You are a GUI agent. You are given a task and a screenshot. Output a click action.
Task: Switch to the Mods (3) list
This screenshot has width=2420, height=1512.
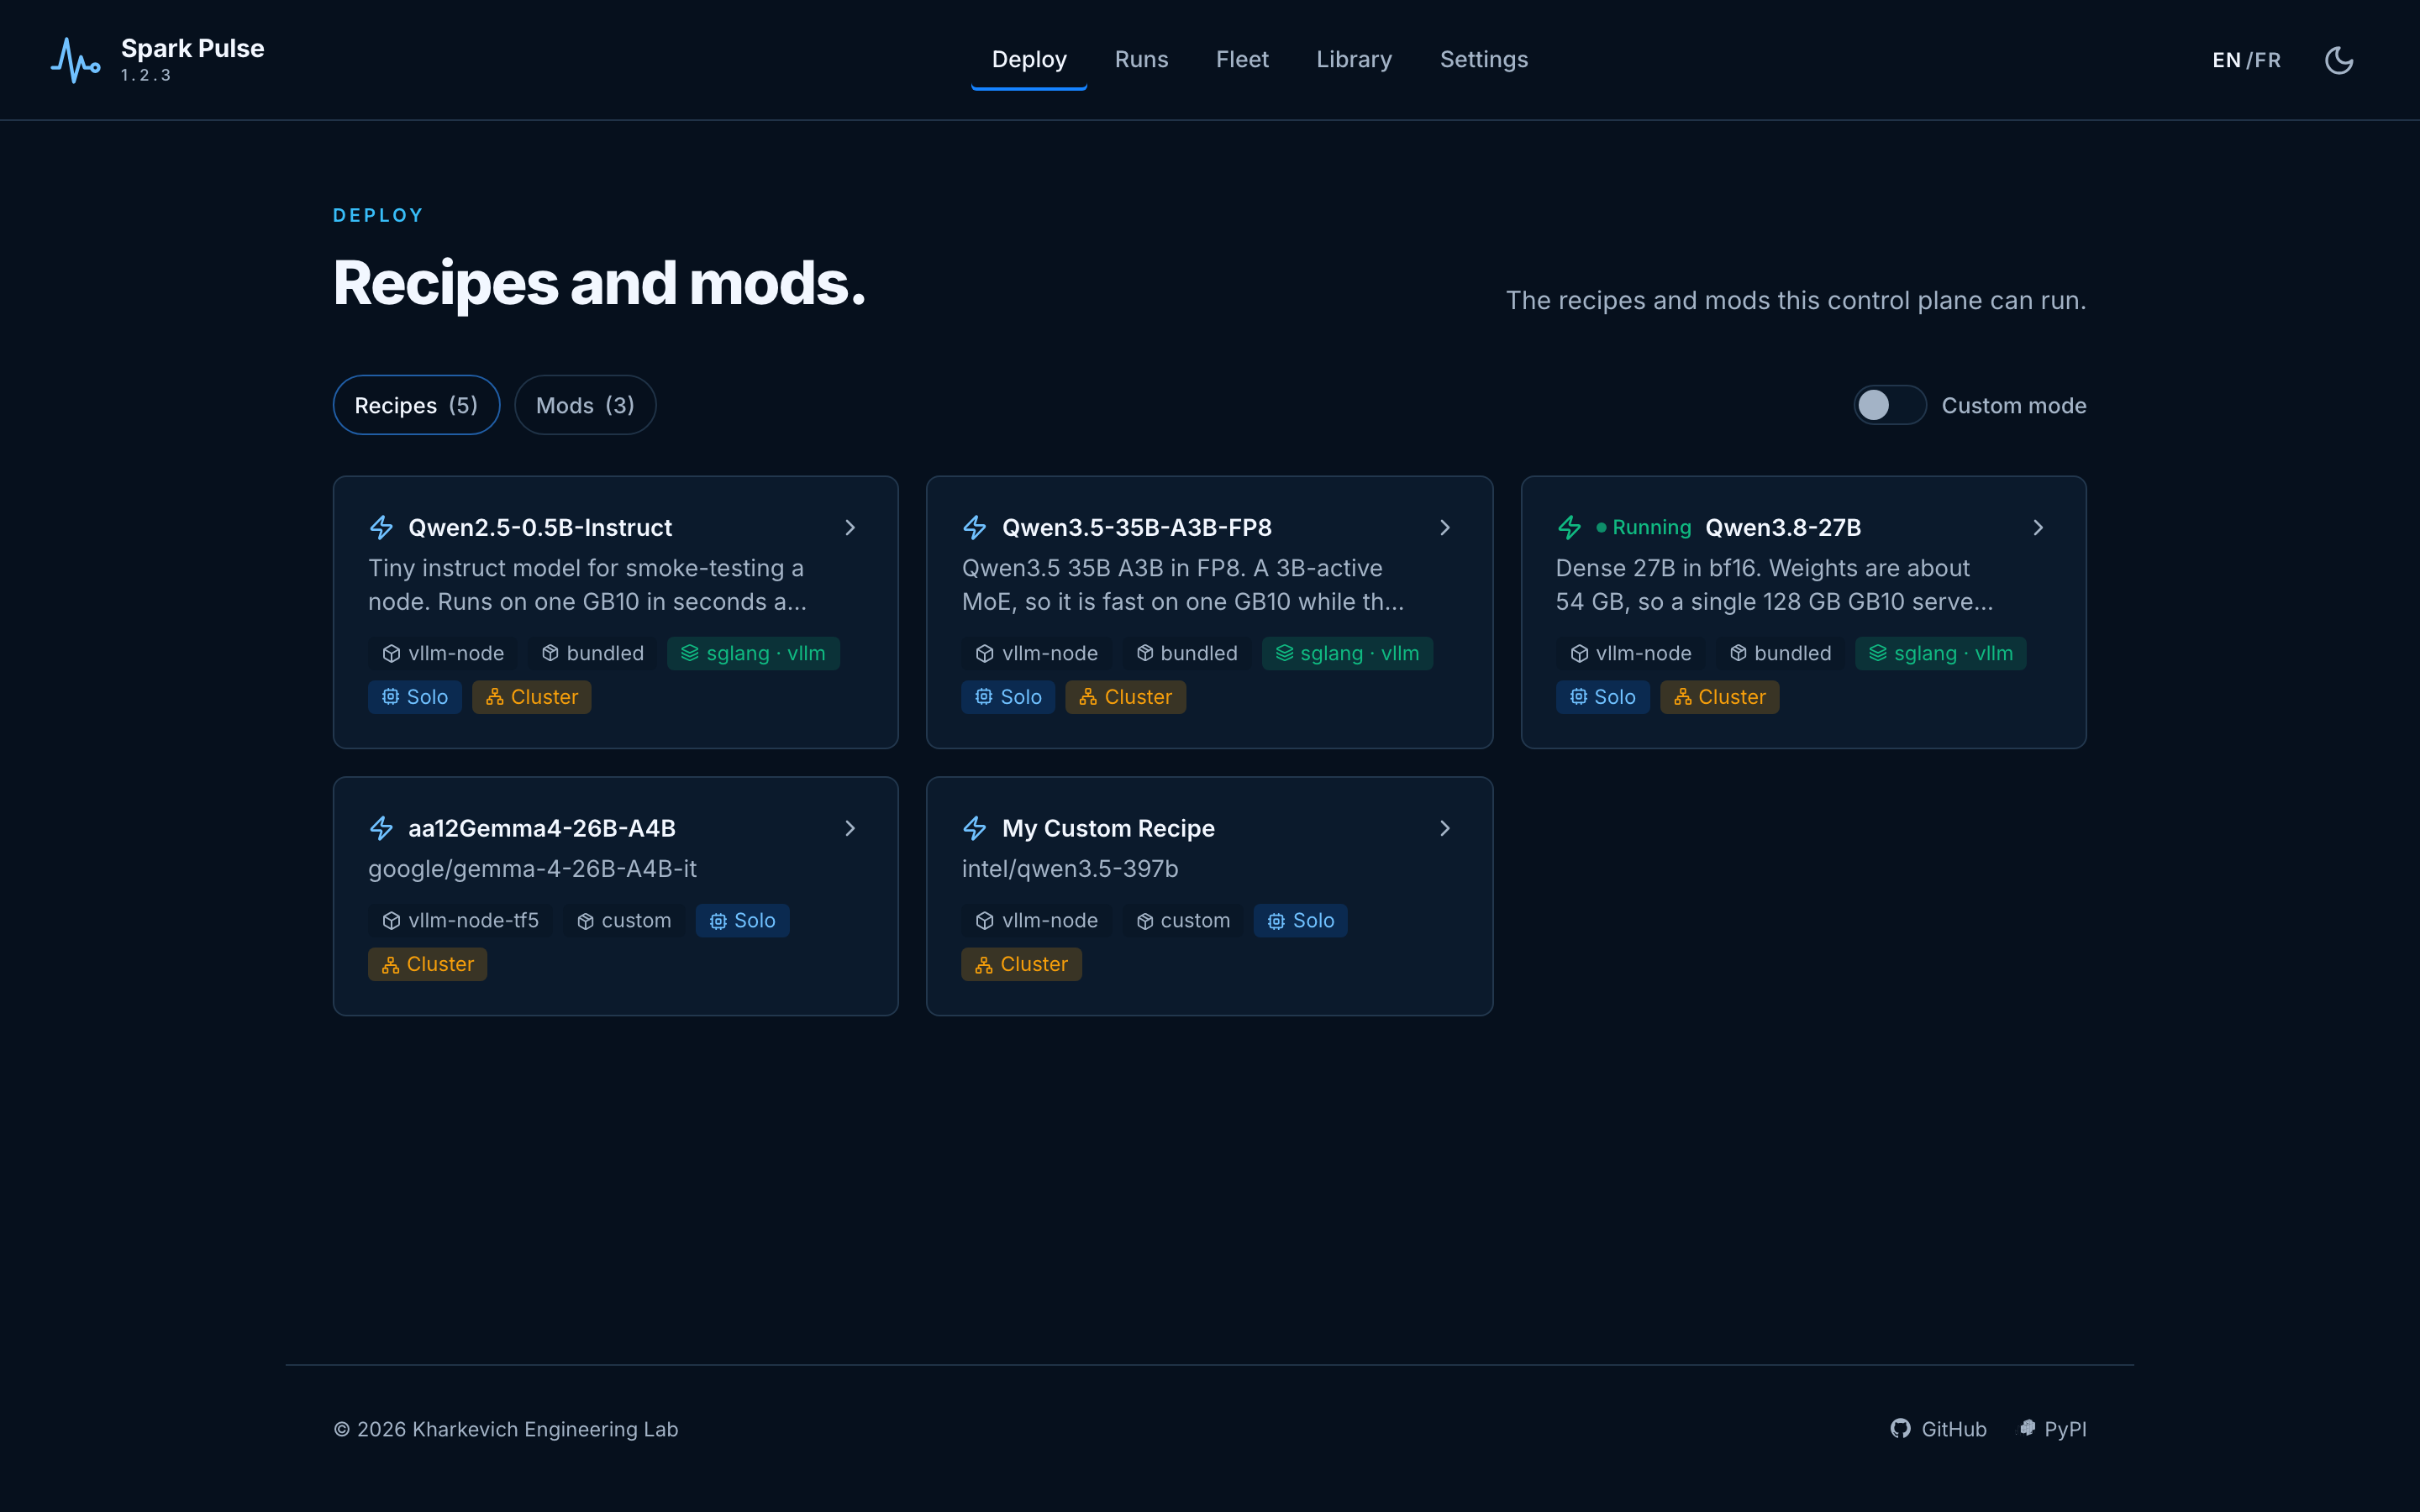tap(585, 405)
